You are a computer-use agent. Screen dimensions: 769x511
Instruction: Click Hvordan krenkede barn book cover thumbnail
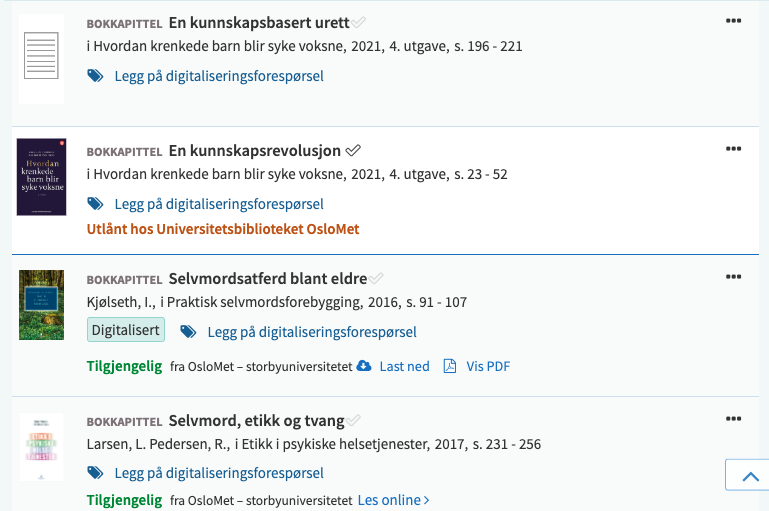pos(41,177)
